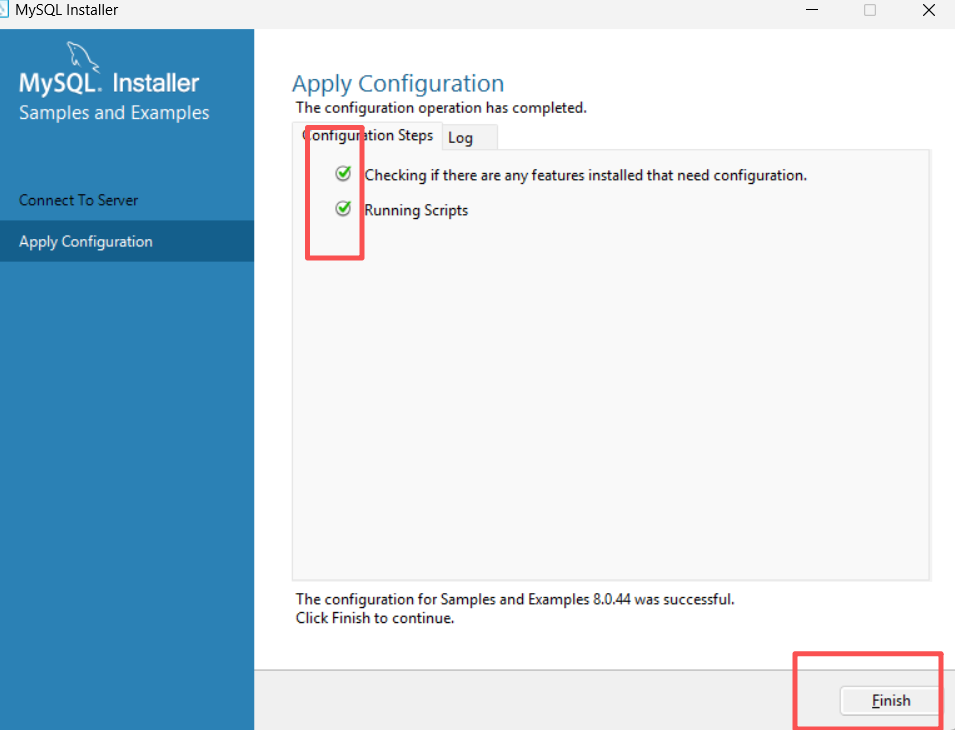Select Apply Configuration step in sidebar

[127, 241]
